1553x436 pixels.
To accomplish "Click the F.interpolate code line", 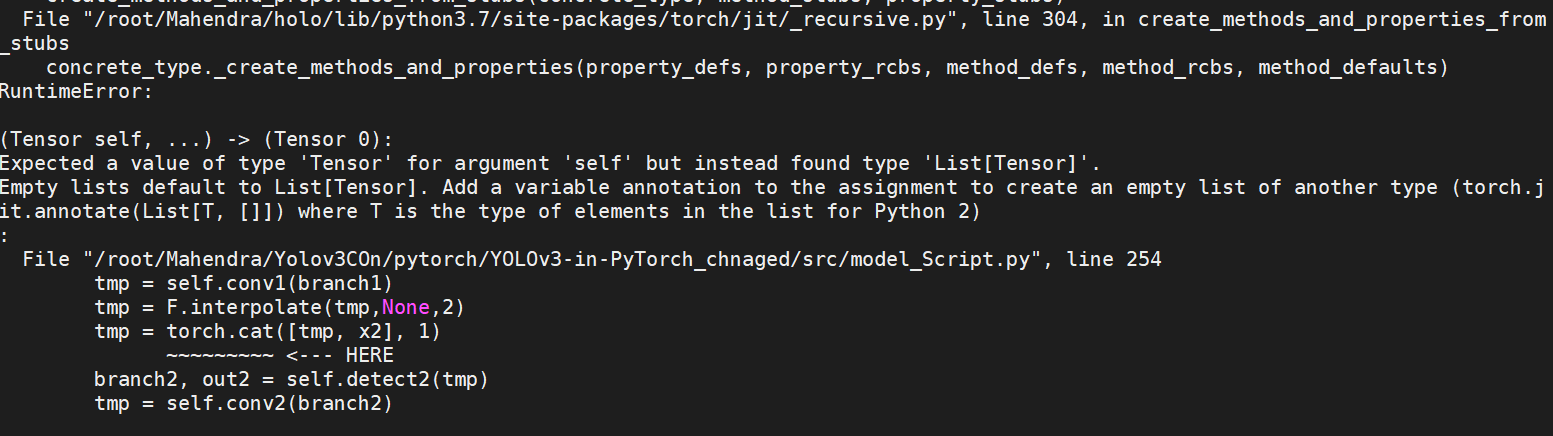I will pos(280,307).
